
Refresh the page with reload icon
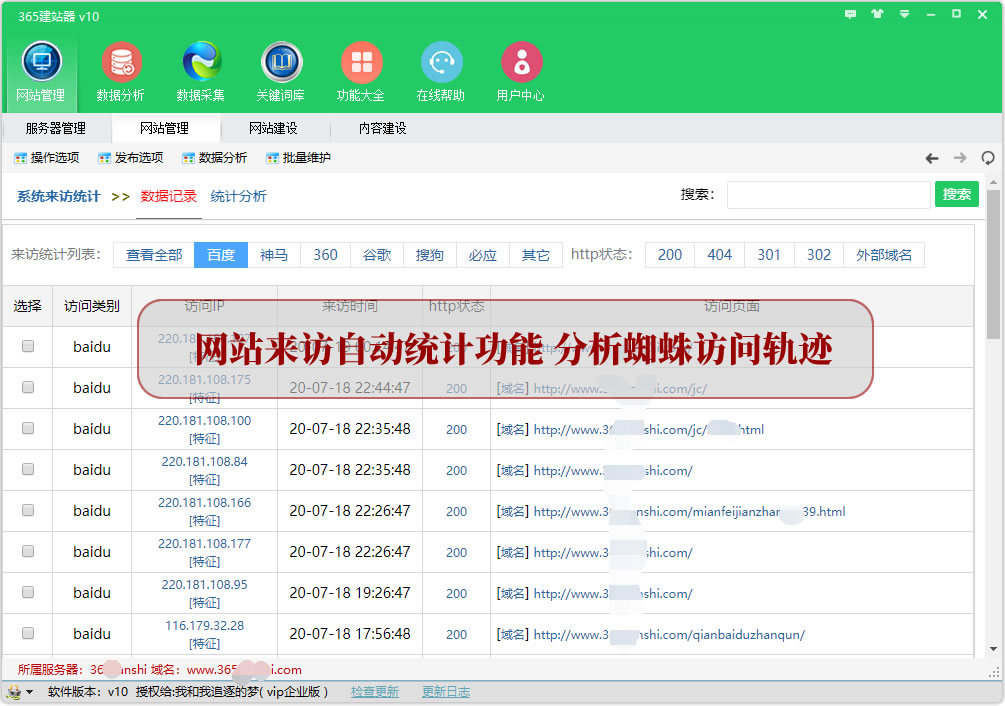coord(988,158)
